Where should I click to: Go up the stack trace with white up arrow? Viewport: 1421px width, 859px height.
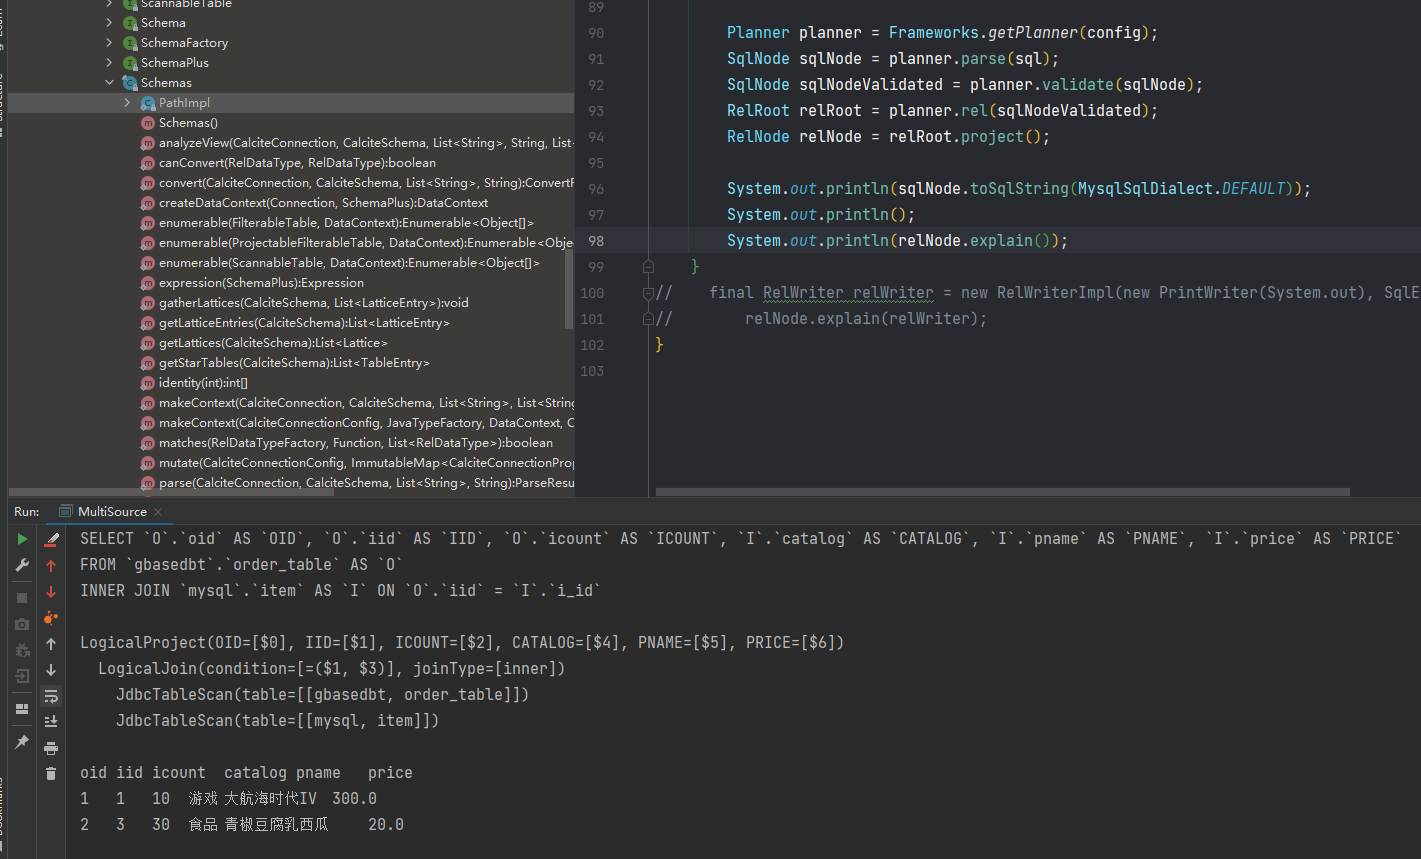click(x=51, y=644)
